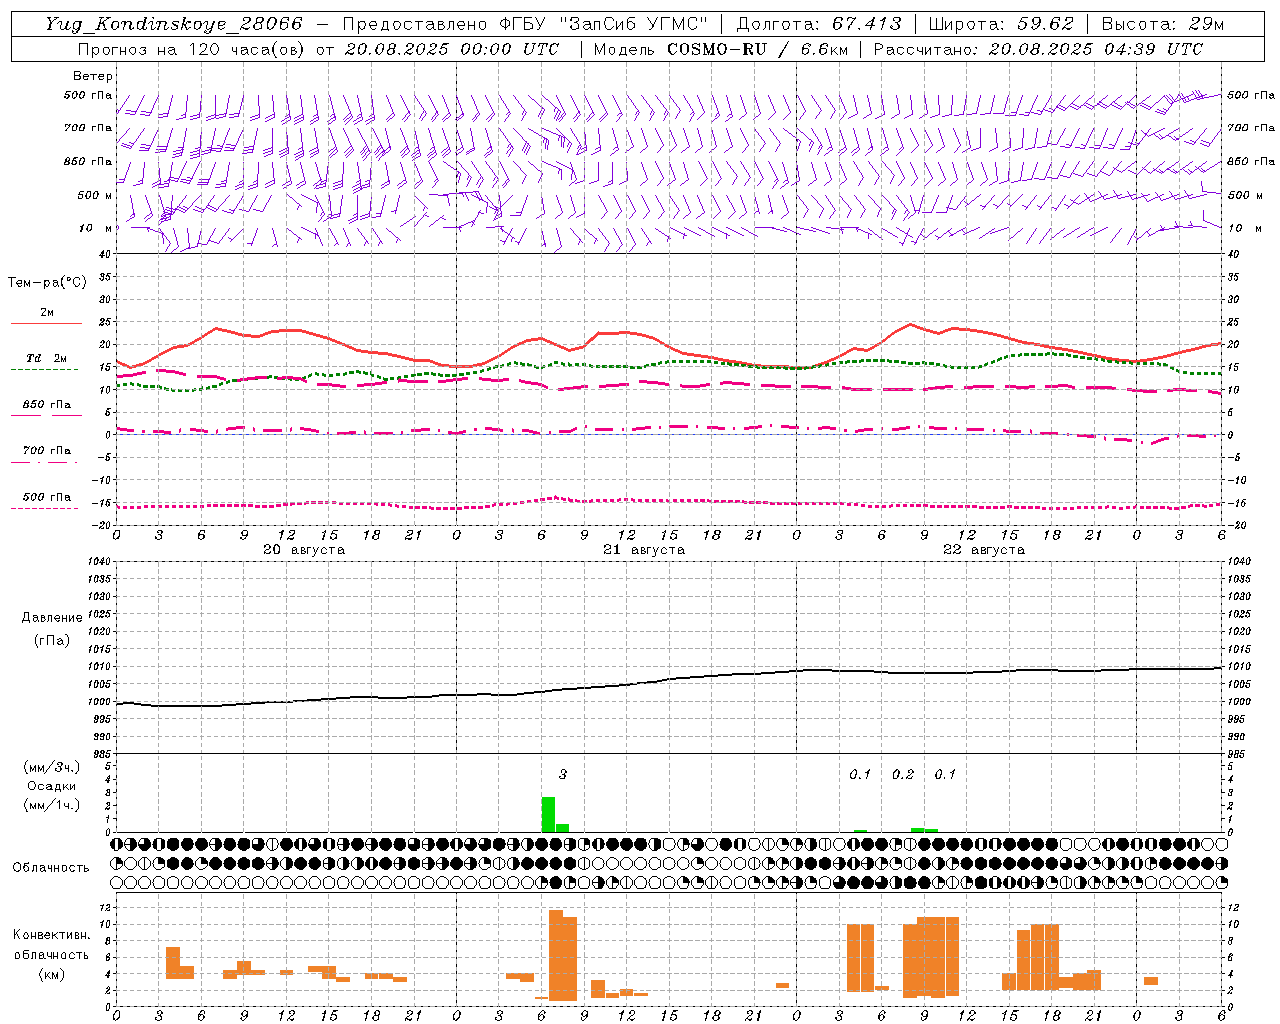Click the tall green precipitation bar on 21 августа
1280x1024 pixels.
(548, 814)
